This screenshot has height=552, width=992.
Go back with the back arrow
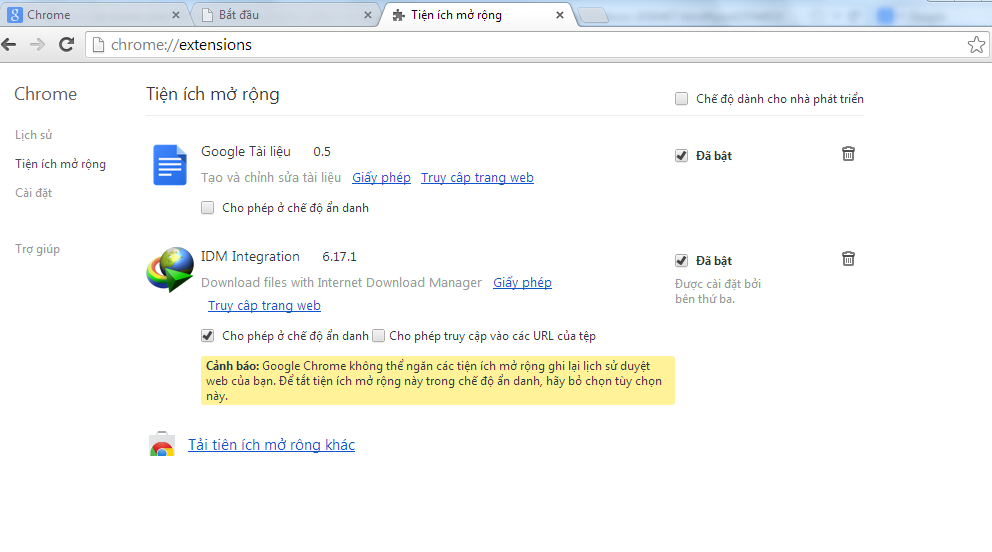coord(9,44)
